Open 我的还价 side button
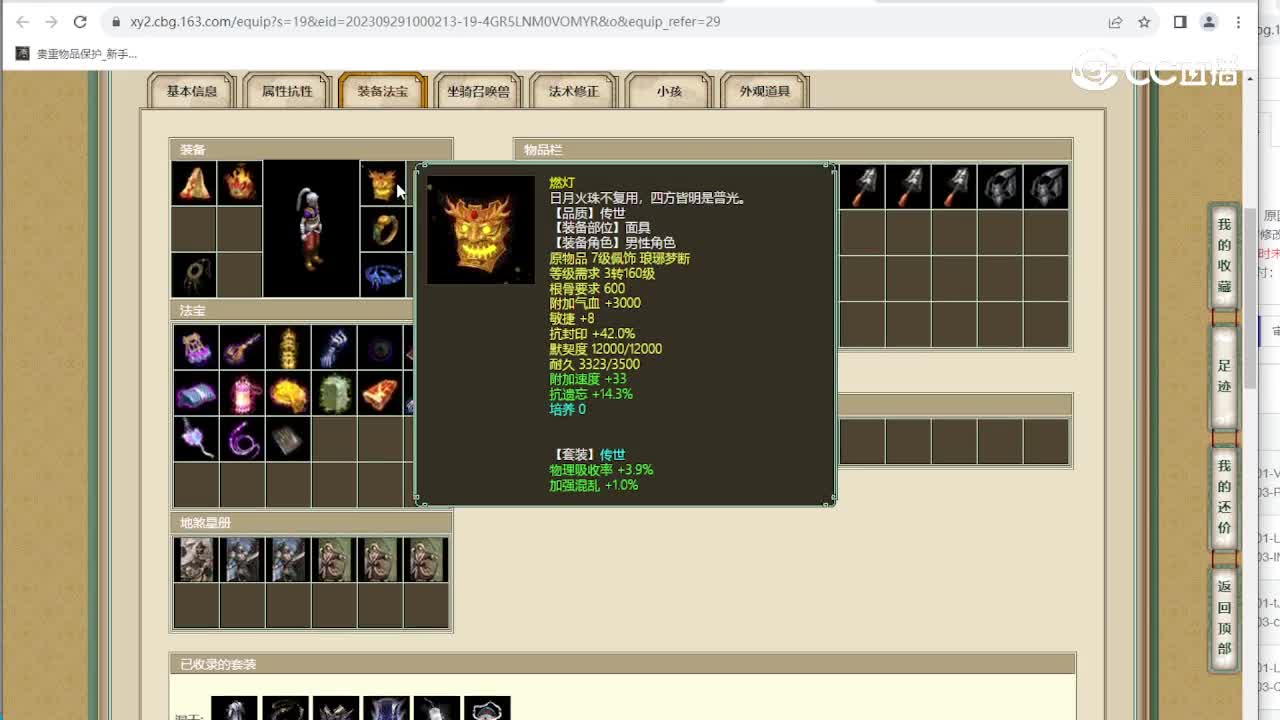Viewport: 1280px width, 720px height. pos(1225,497)
